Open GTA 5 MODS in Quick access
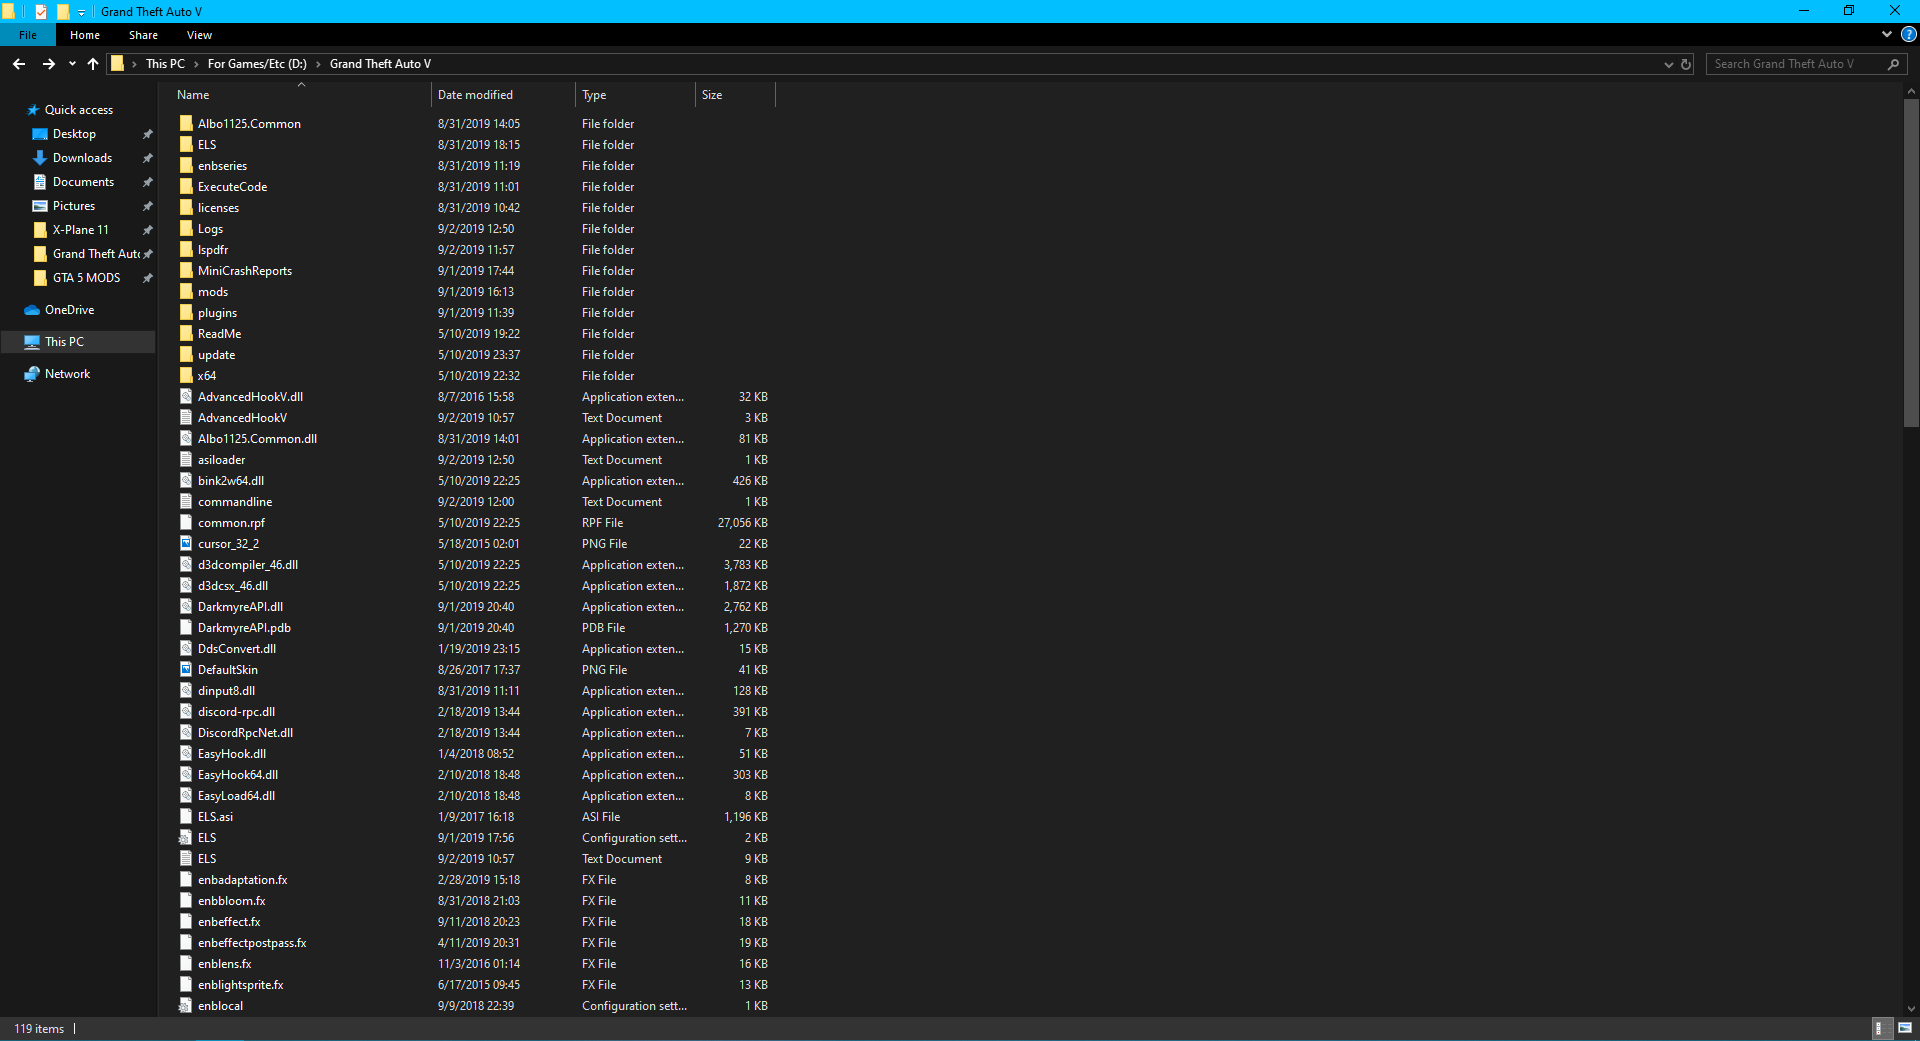1920x1041 pixels. tap(86, 278)
